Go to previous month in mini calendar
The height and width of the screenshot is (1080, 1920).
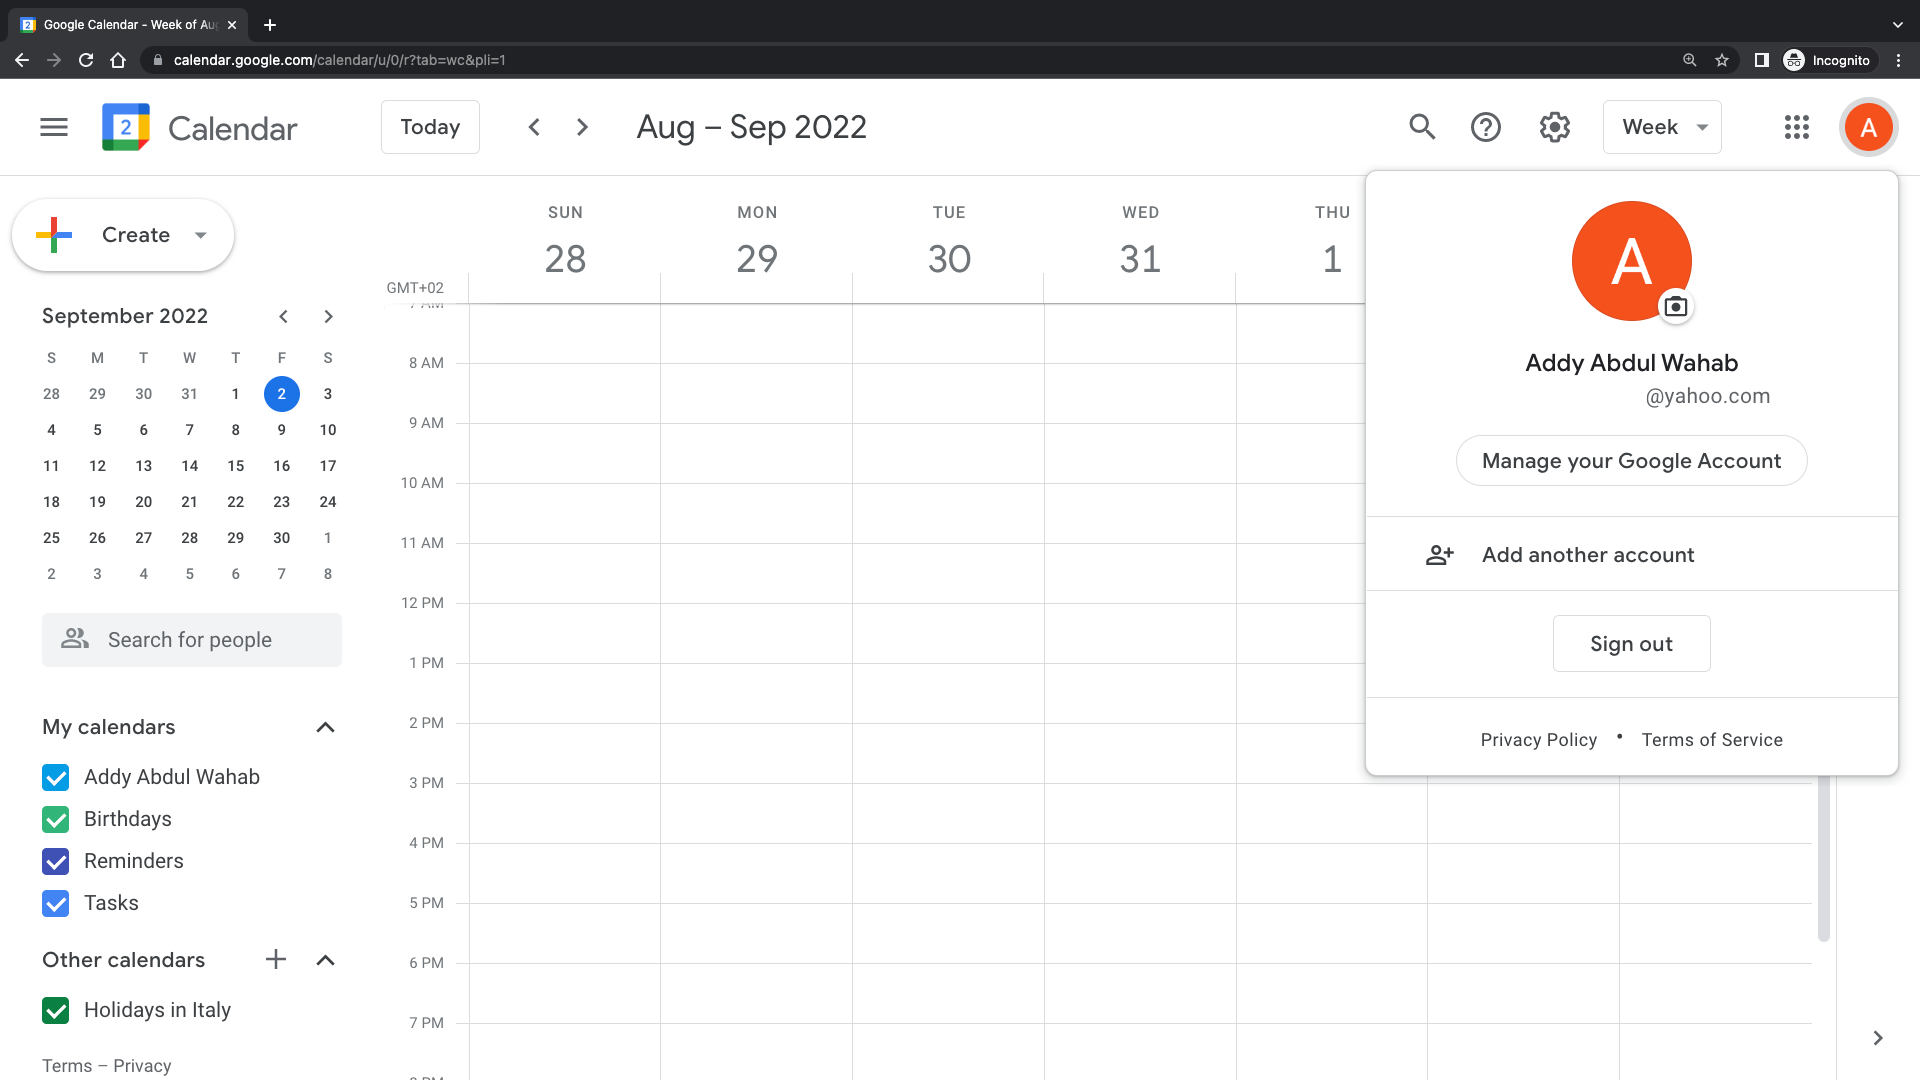pos(284,317)
